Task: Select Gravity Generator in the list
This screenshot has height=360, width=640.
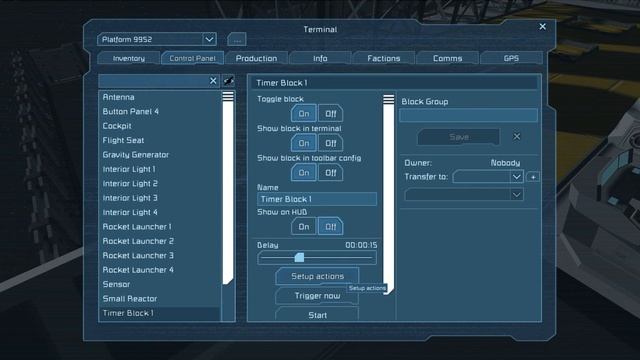Action: (160, 155)
